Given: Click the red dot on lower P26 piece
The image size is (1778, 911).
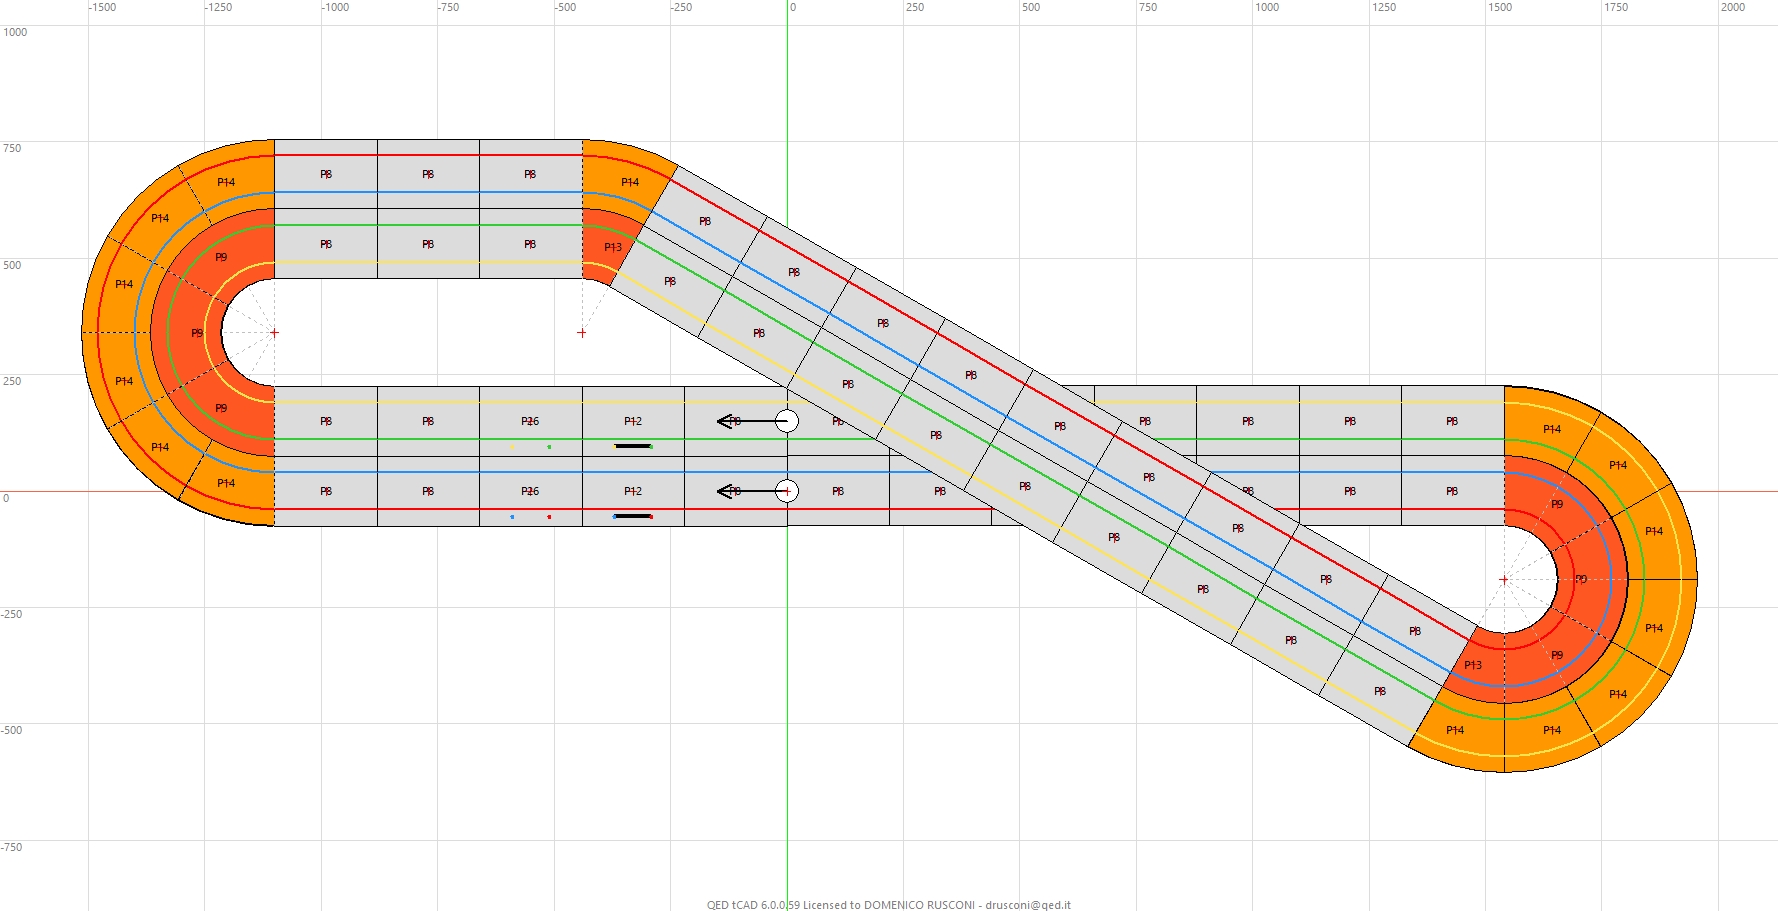Looking at the screenshot, I should 549,517.
